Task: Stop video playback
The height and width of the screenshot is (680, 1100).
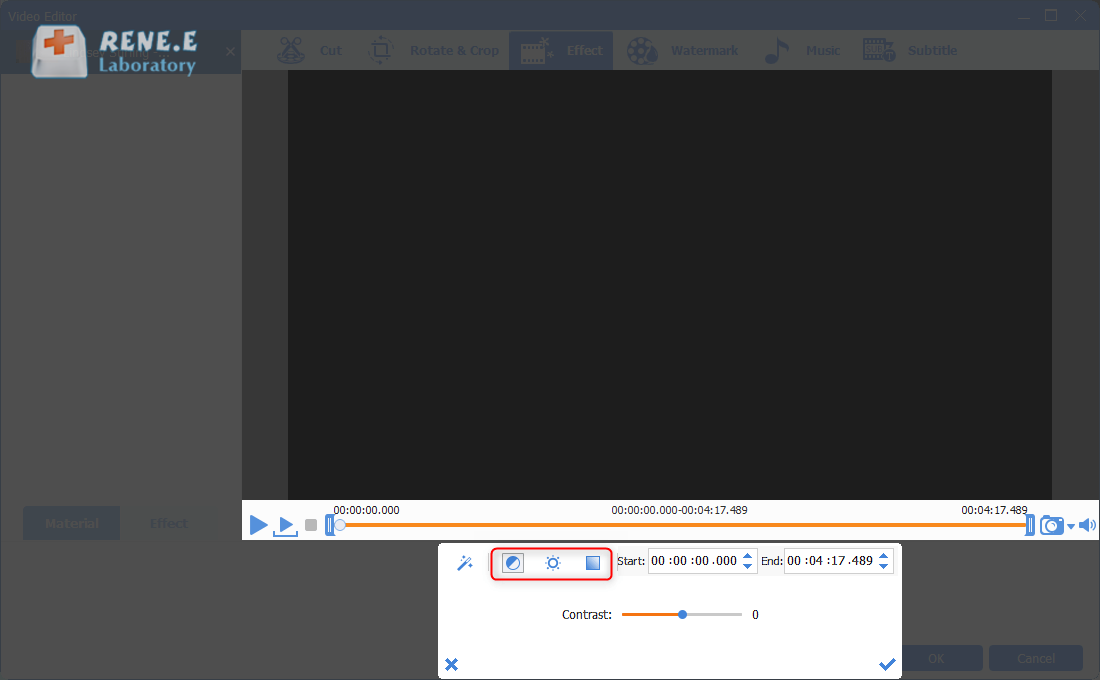Action: [x=311, y=525]
